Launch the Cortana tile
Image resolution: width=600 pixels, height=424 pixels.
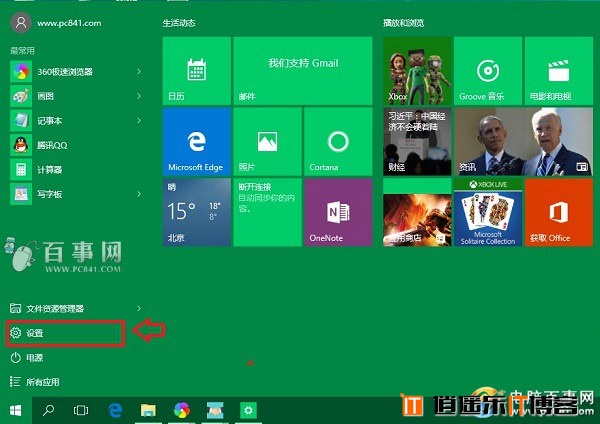click(337, 141)
